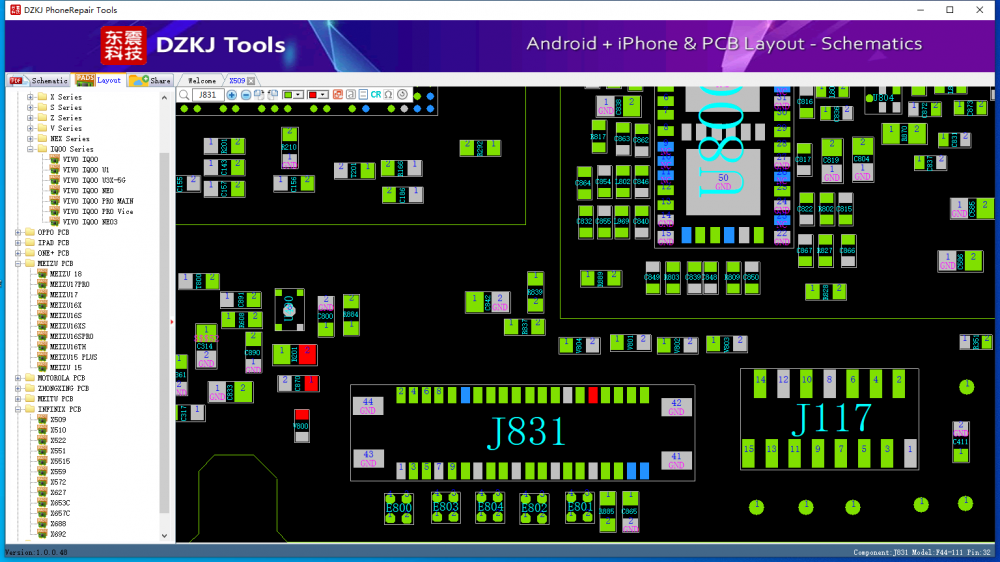The width and height of the screenshot is (1000, 562).
Task: Click the circular rotate icon in toolbar
Action: tap(402, 95)
